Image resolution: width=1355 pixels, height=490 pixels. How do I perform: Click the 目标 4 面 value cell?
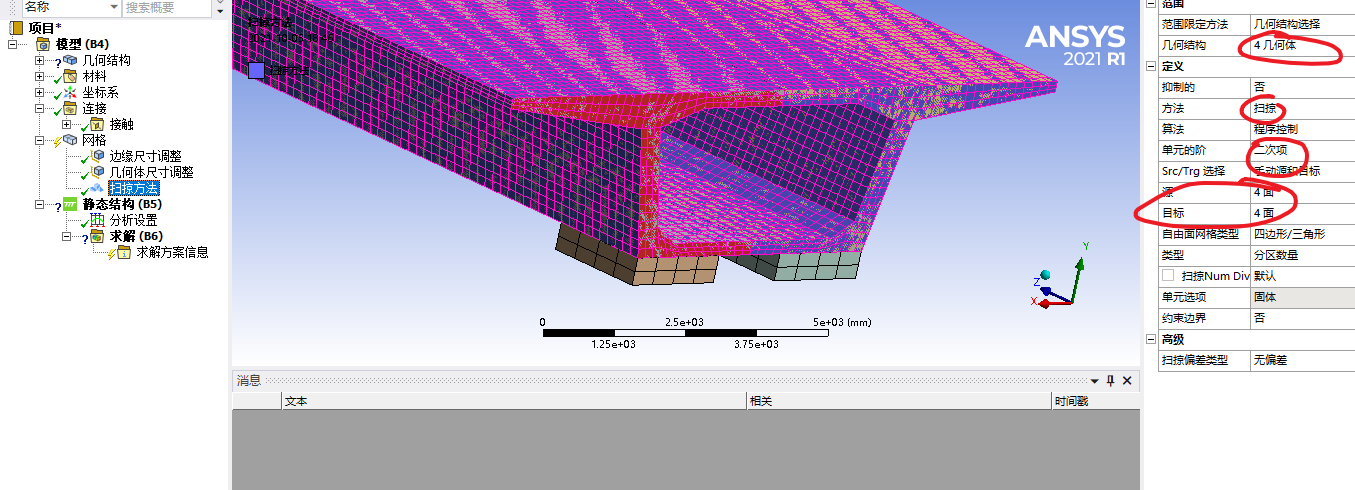tap(1302, 213)
